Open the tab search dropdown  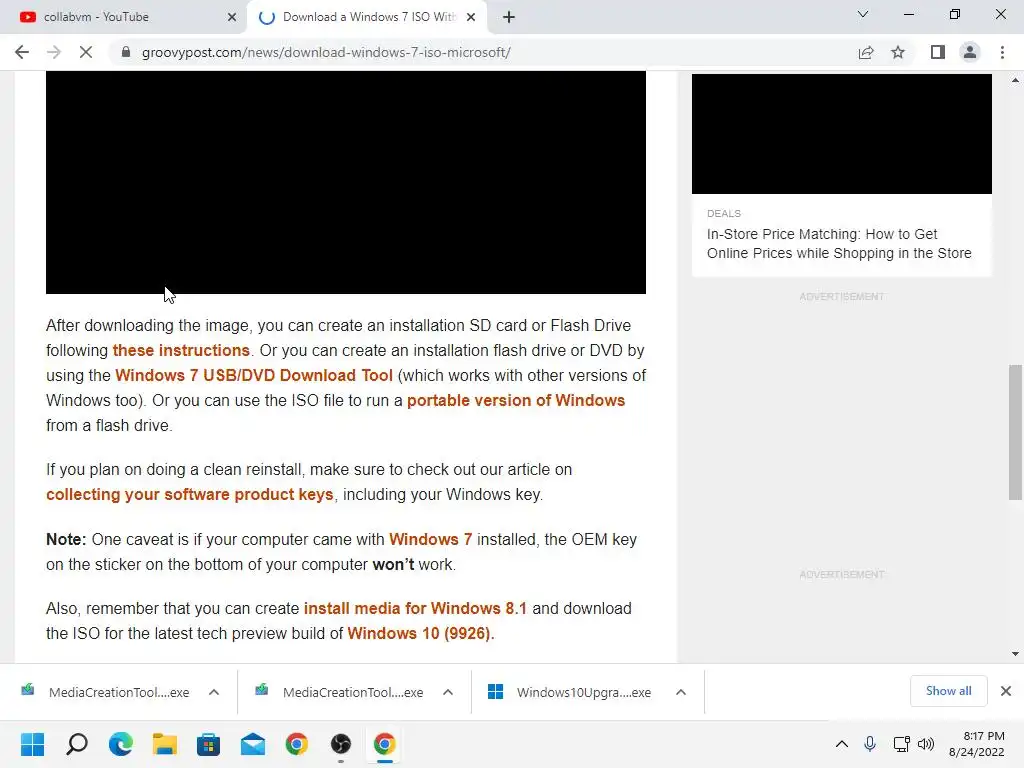click(863, 14)
